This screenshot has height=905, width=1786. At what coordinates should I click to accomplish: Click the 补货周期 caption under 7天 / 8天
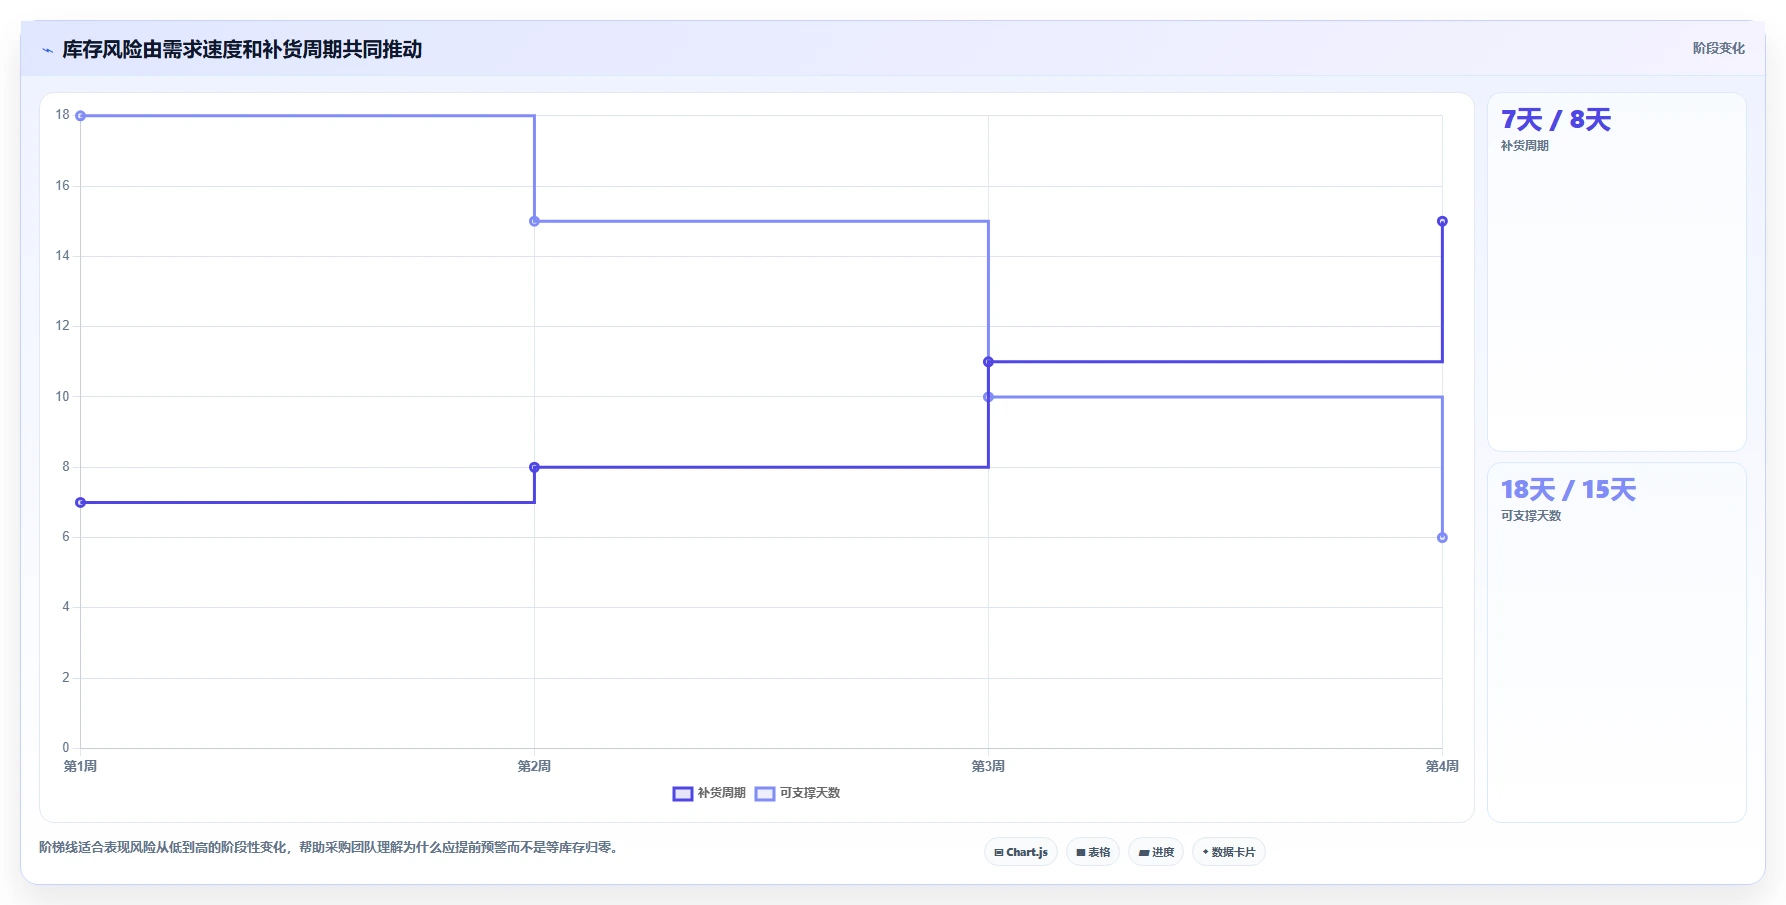(x=1524, y=146)
